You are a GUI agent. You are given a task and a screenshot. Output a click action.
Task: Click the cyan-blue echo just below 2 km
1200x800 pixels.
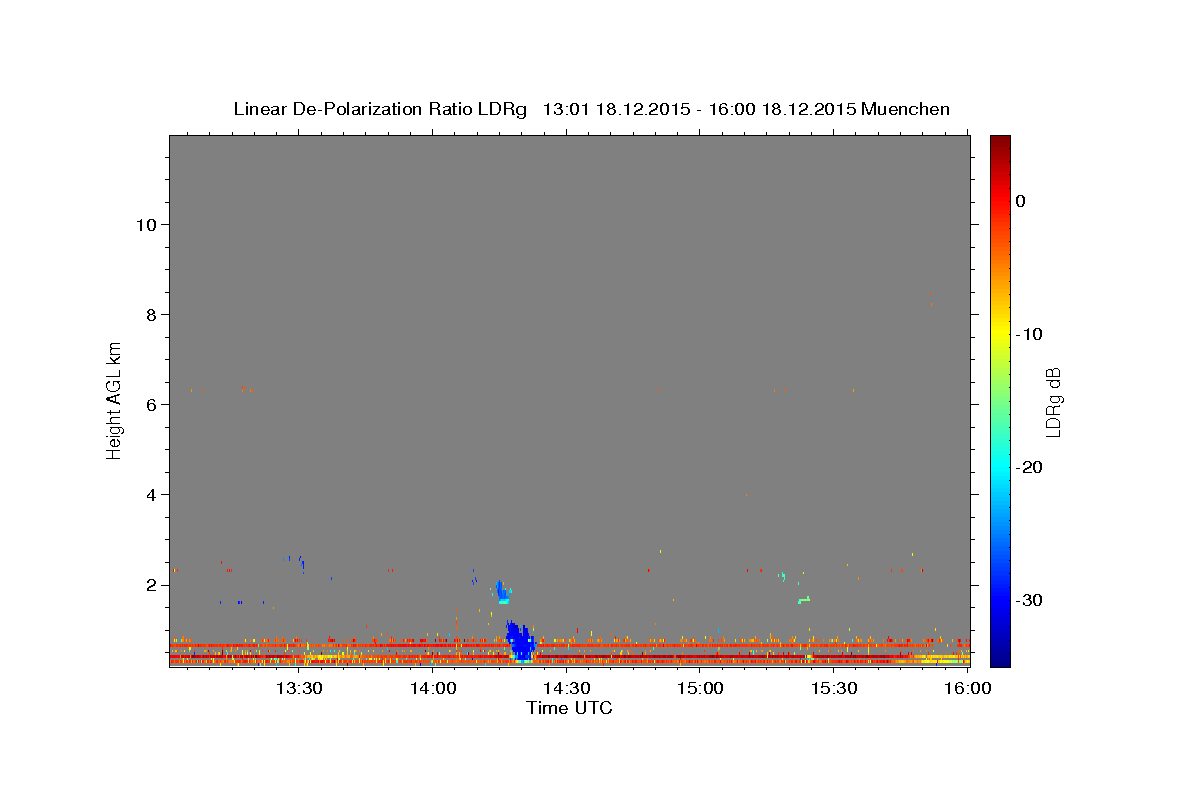(503, 593)
